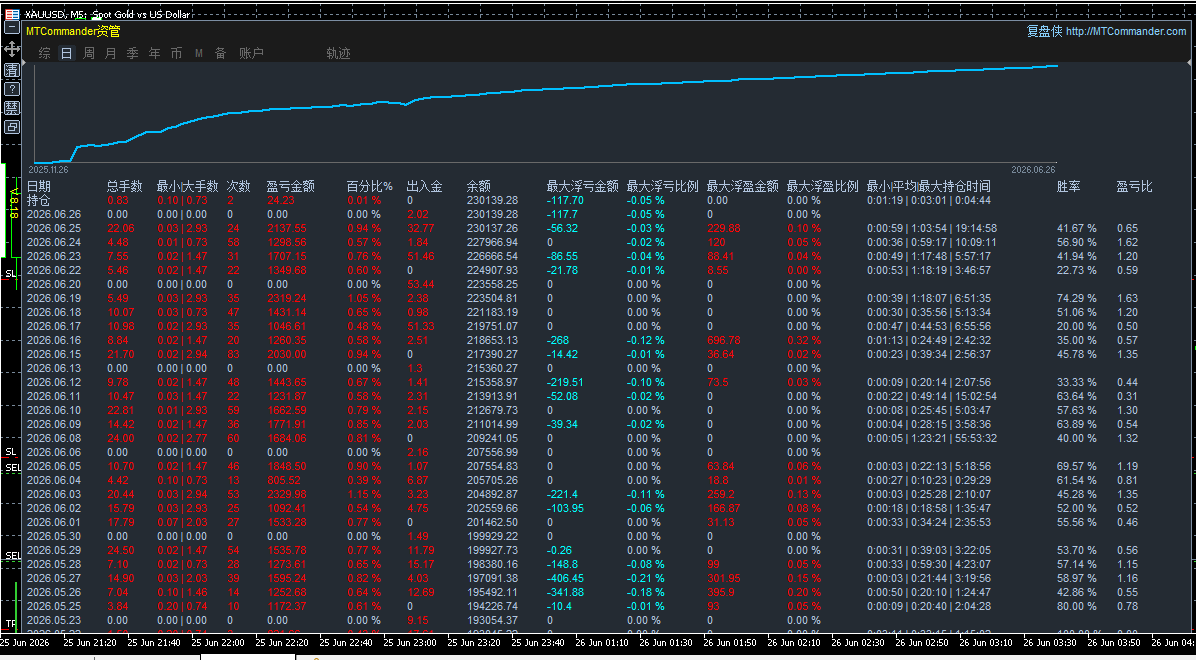
Task: Click the minimize panel icon in sidebar
Action: click(x=11, y=27)
